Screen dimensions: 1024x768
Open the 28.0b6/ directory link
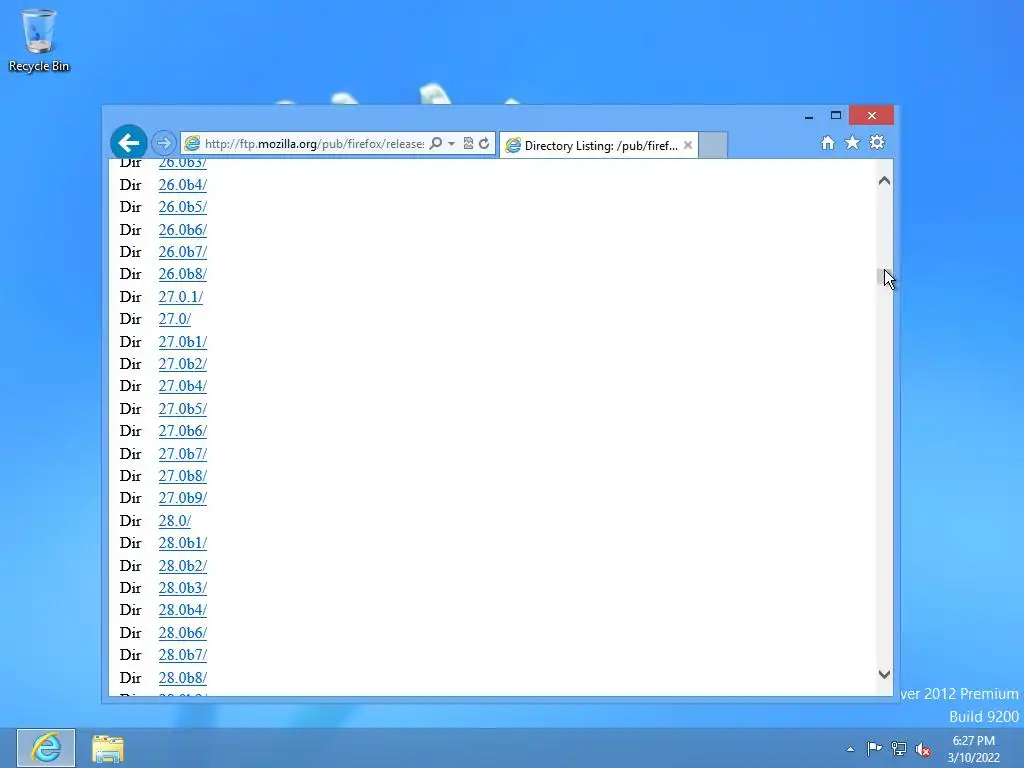(x=182, y=633)
